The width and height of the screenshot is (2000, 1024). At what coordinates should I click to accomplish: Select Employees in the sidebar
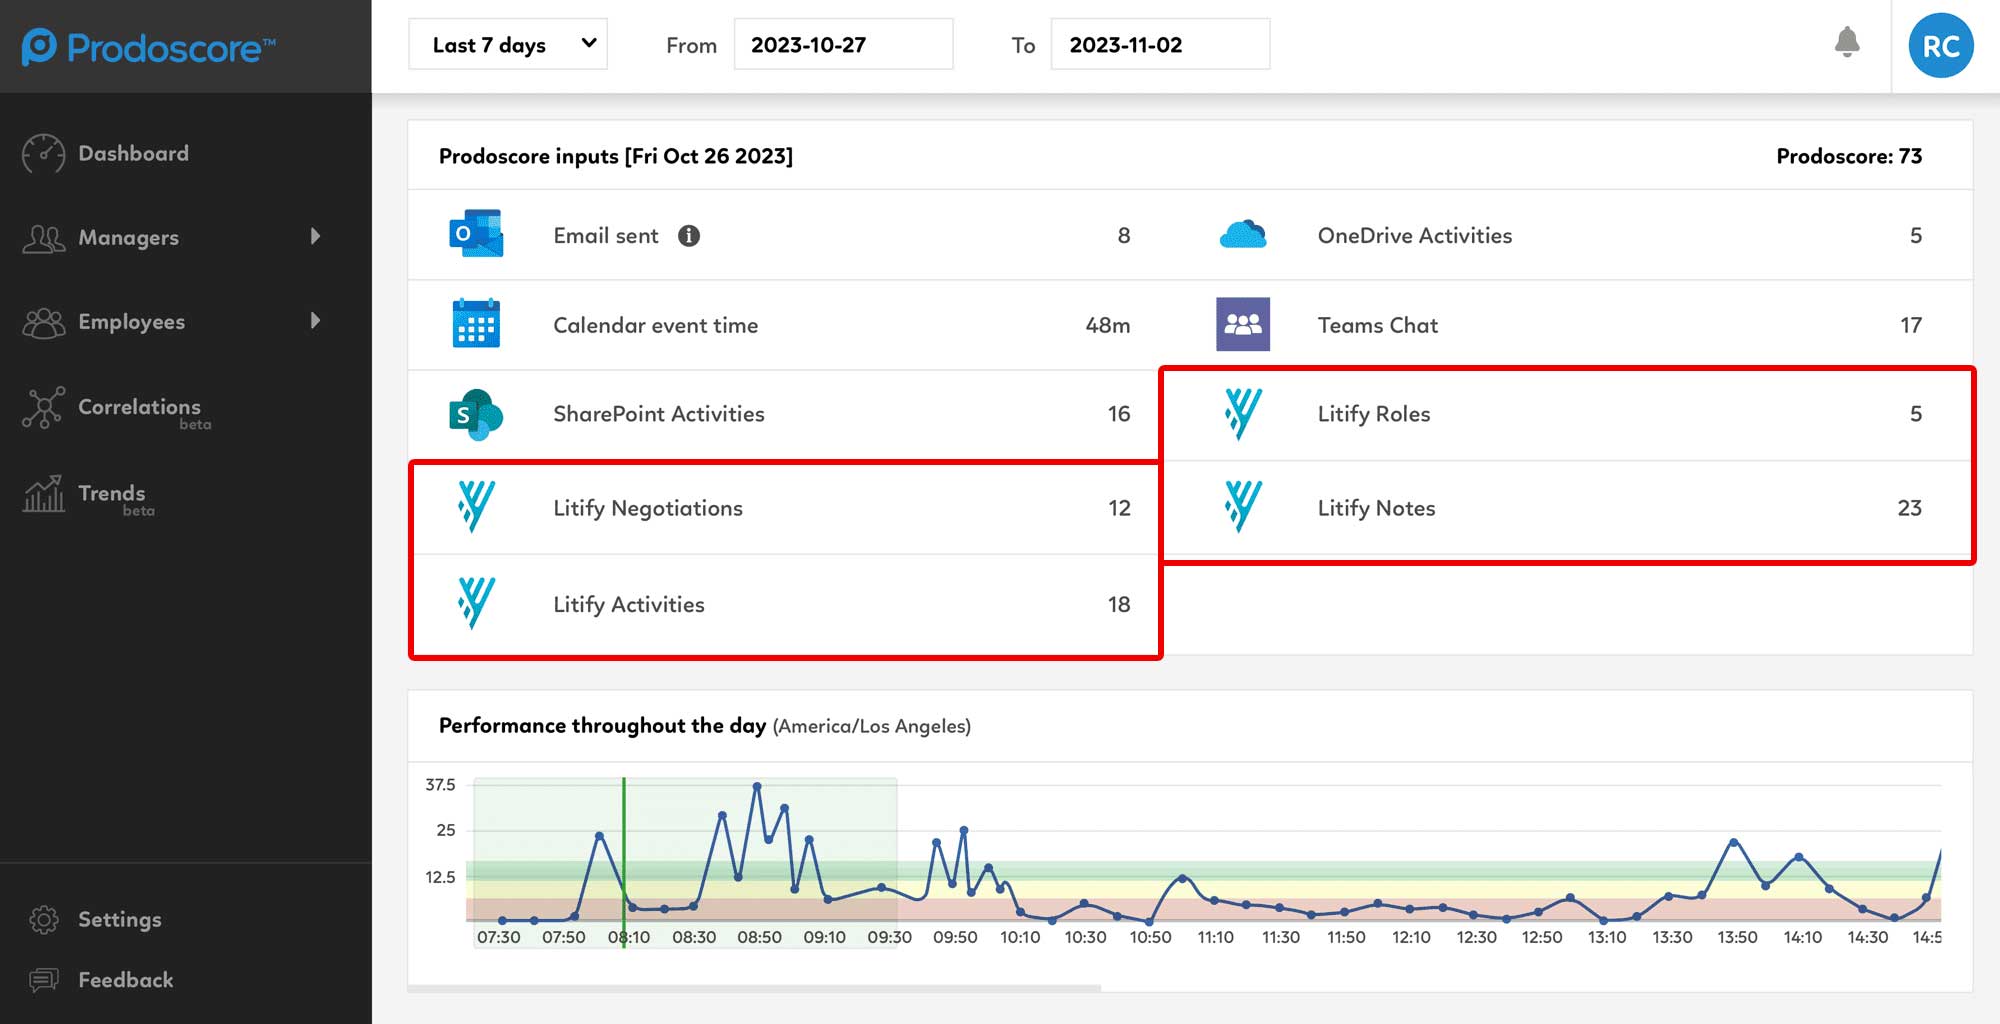pos(132,322)
